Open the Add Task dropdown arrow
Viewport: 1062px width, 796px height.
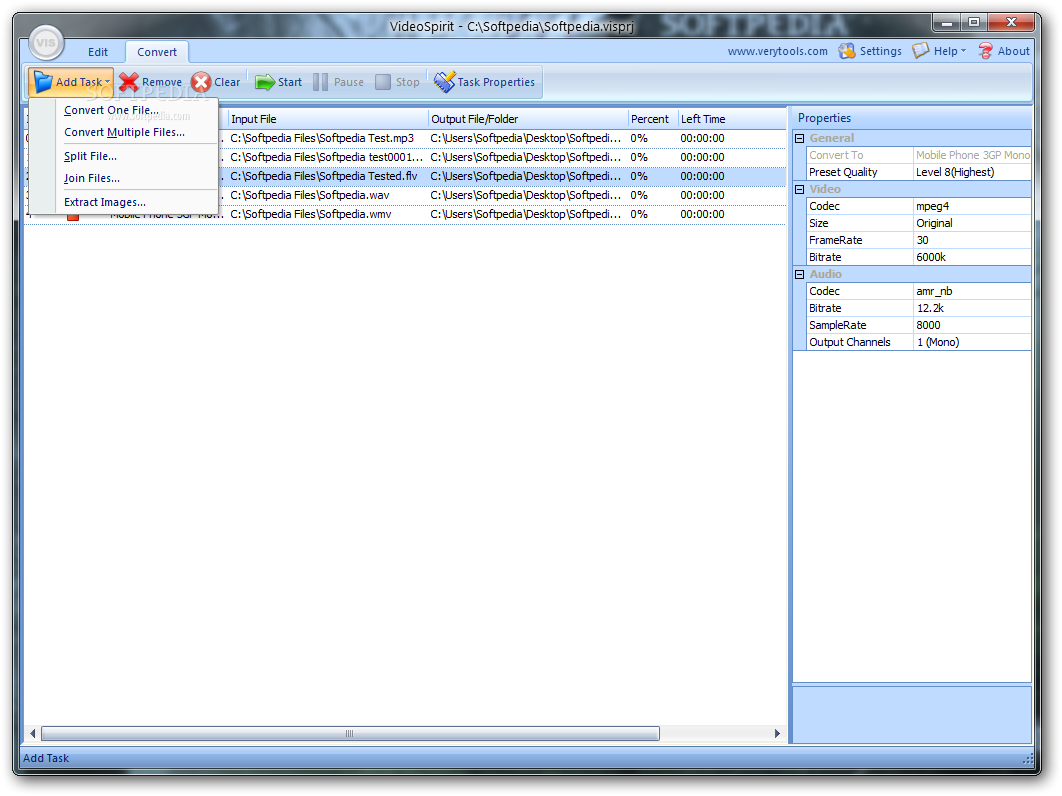[x=107, y=82]
